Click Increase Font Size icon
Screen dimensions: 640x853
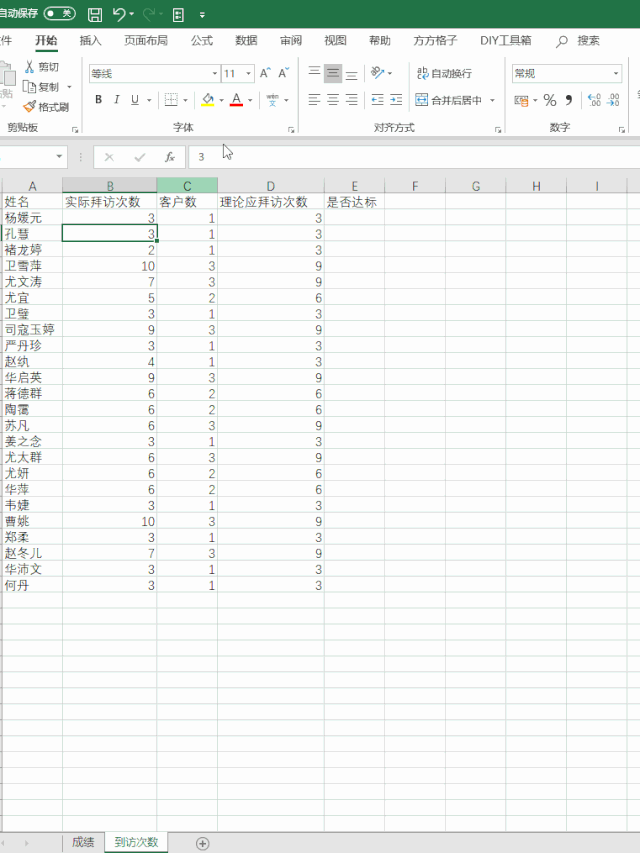pos(265,73)
